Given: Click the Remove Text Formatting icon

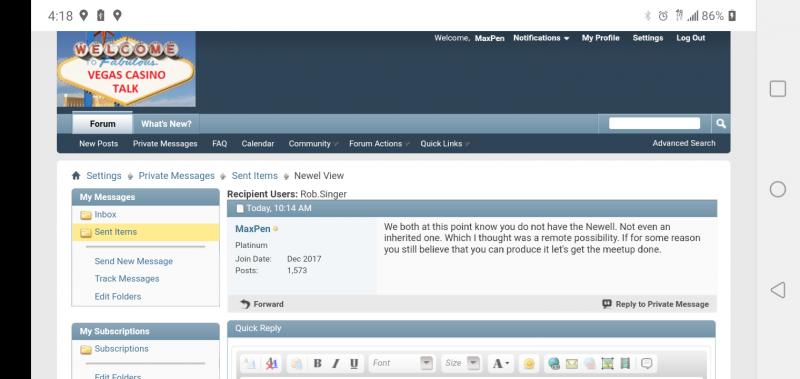Looking at the screenshot, I should [272, 363].
